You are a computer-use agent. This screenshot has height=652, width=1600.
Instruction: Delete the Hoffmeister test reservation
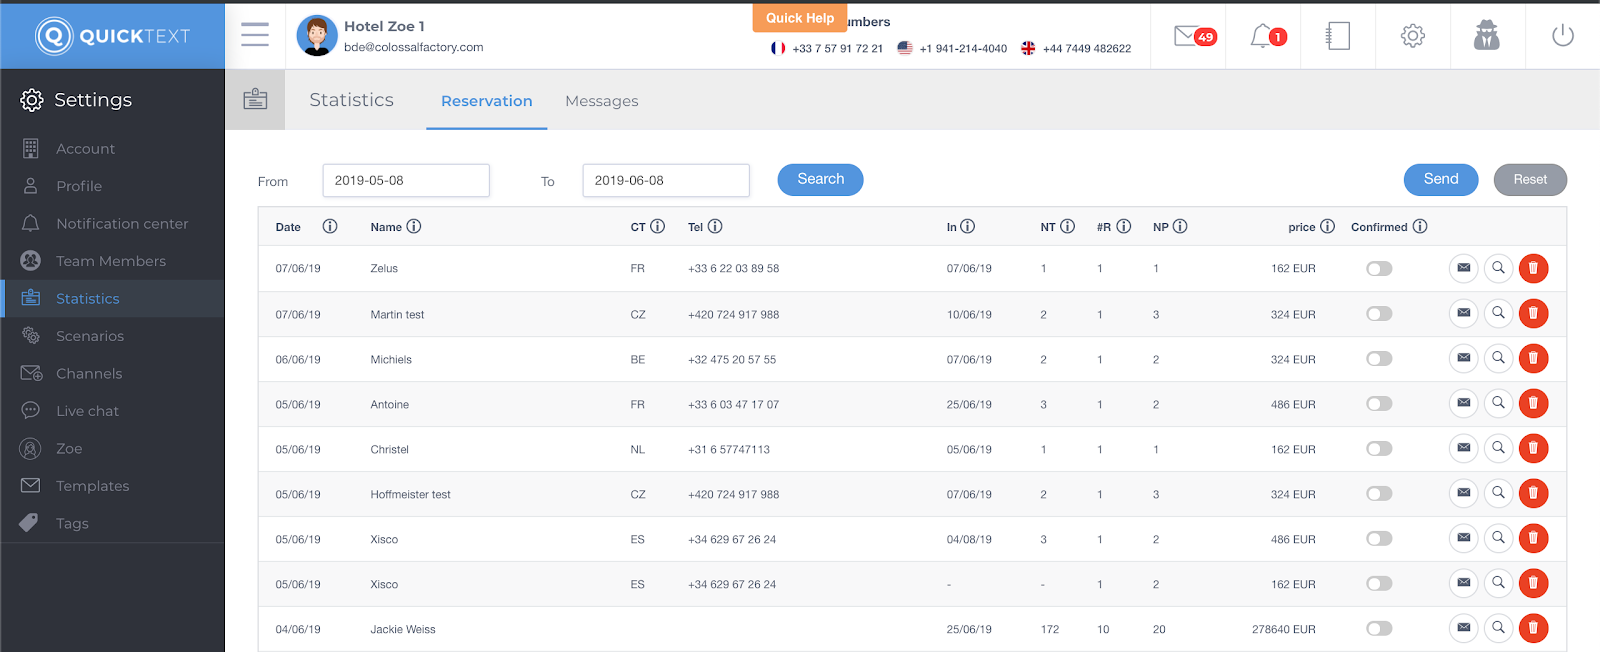1533,493
